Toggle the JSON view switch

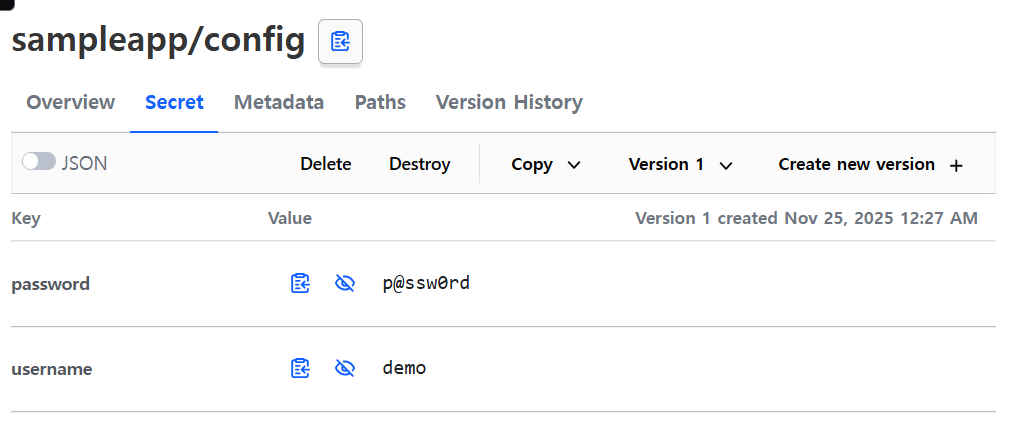tap(39, 161)
